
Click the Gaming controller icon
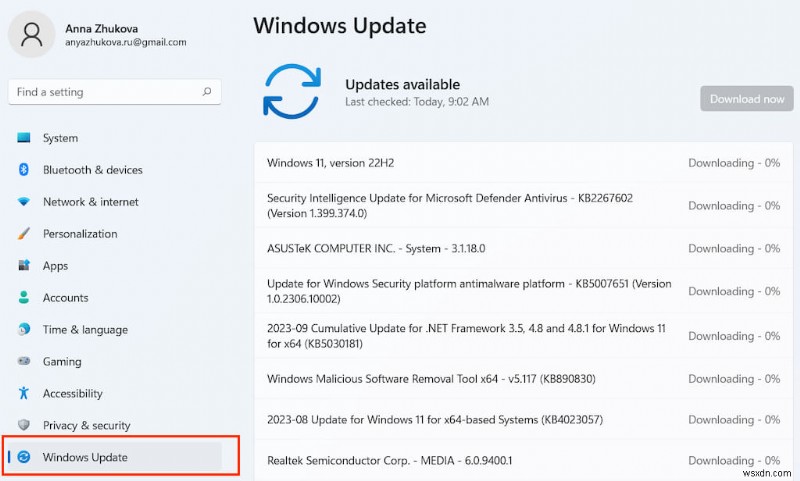pyautogui.click(x=23, y=361)
